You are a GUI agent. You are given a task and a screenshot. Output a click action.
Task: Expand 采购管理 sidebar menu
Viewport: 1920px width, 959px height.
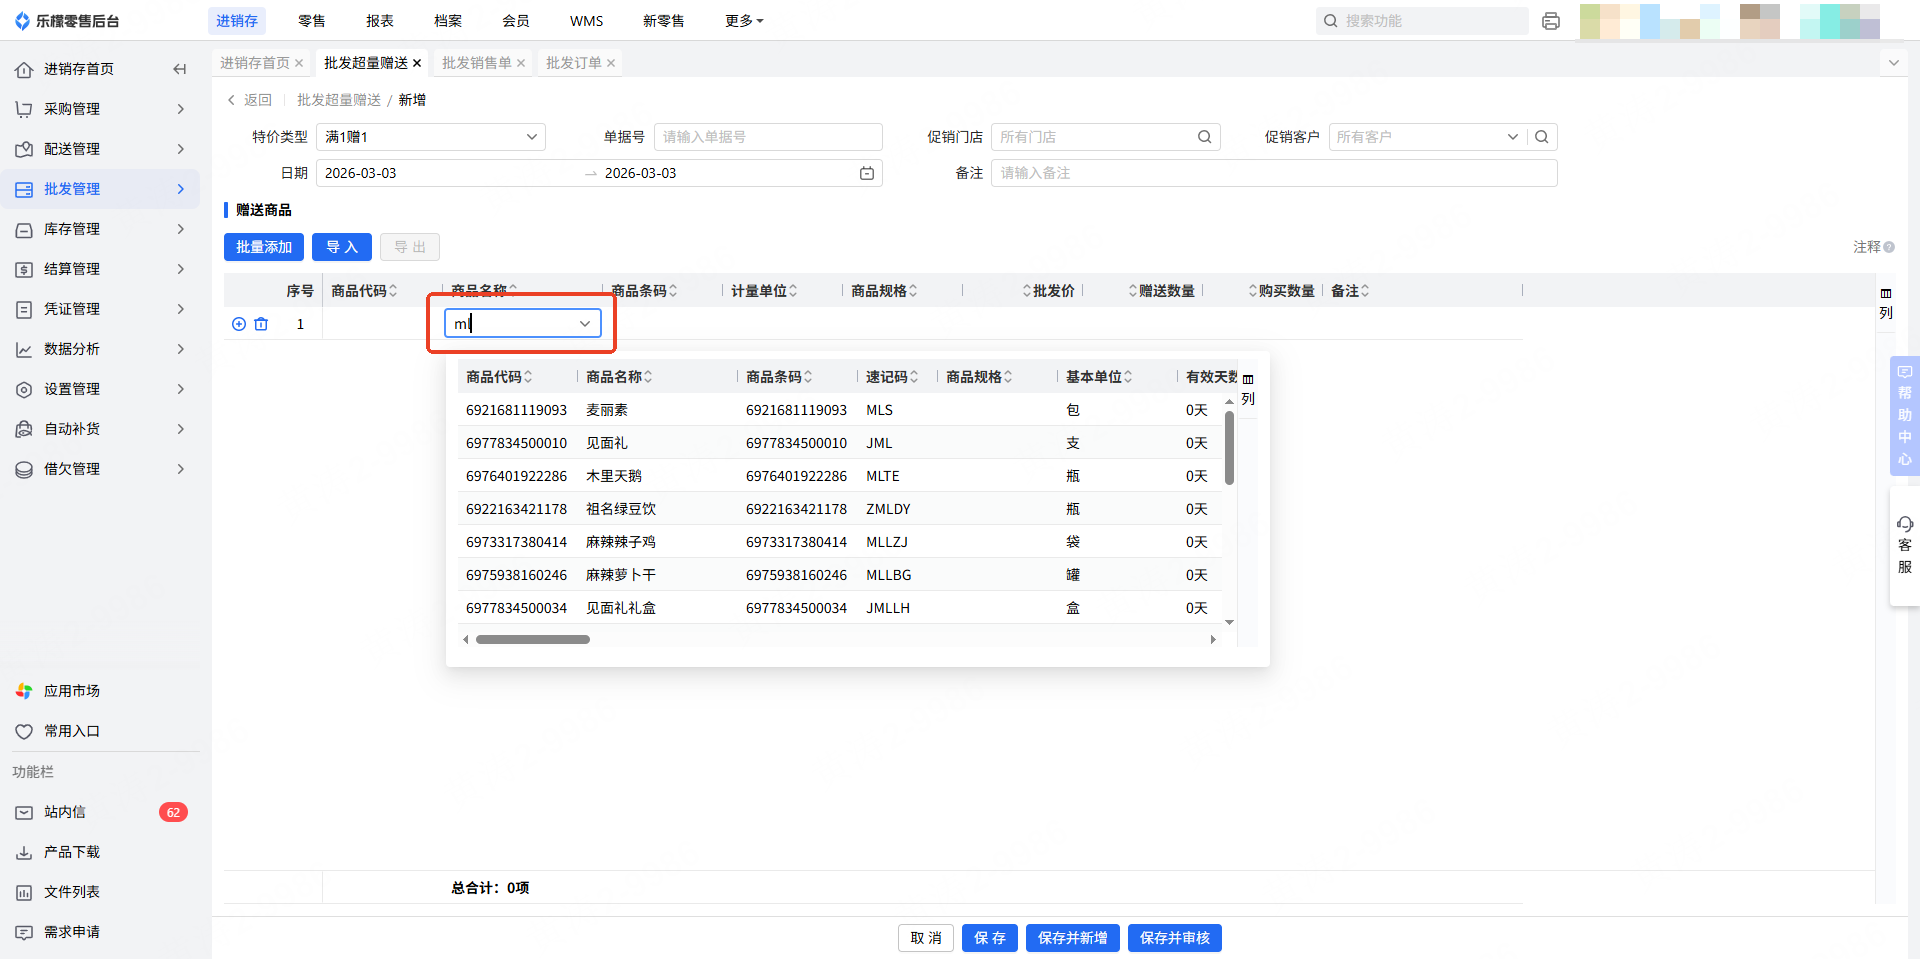coord(100,109)
